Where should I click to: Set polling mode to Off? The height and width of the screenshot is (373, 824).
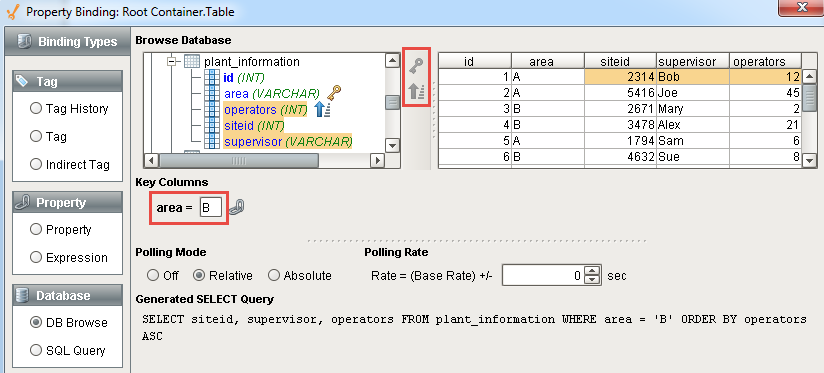(153, 275)
